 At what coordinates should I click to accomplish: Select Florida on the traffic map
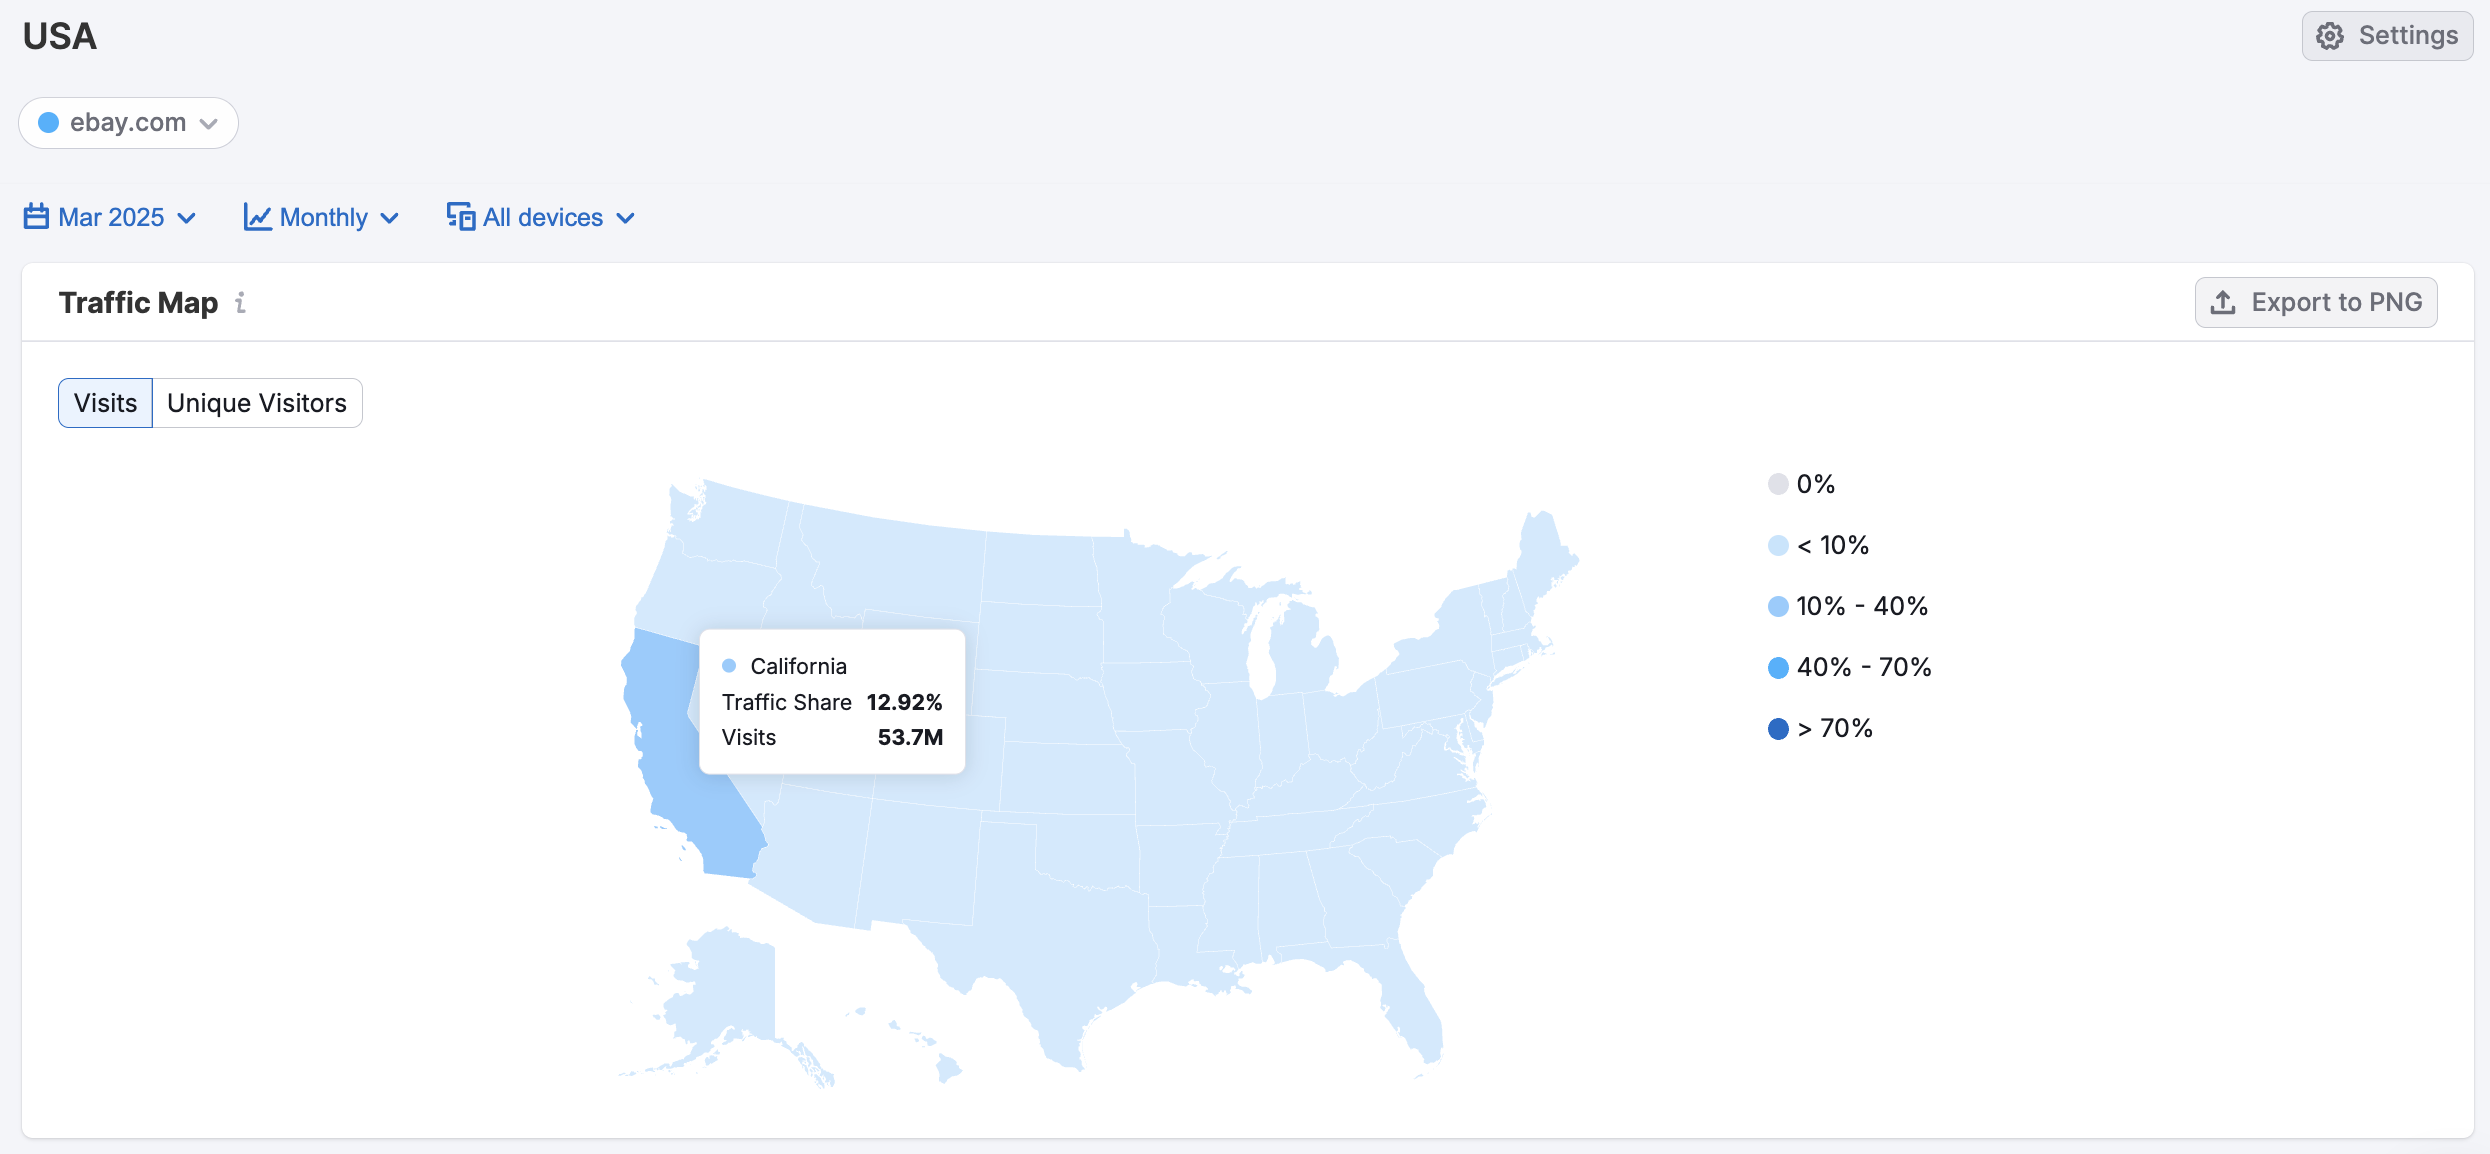1410,1000
